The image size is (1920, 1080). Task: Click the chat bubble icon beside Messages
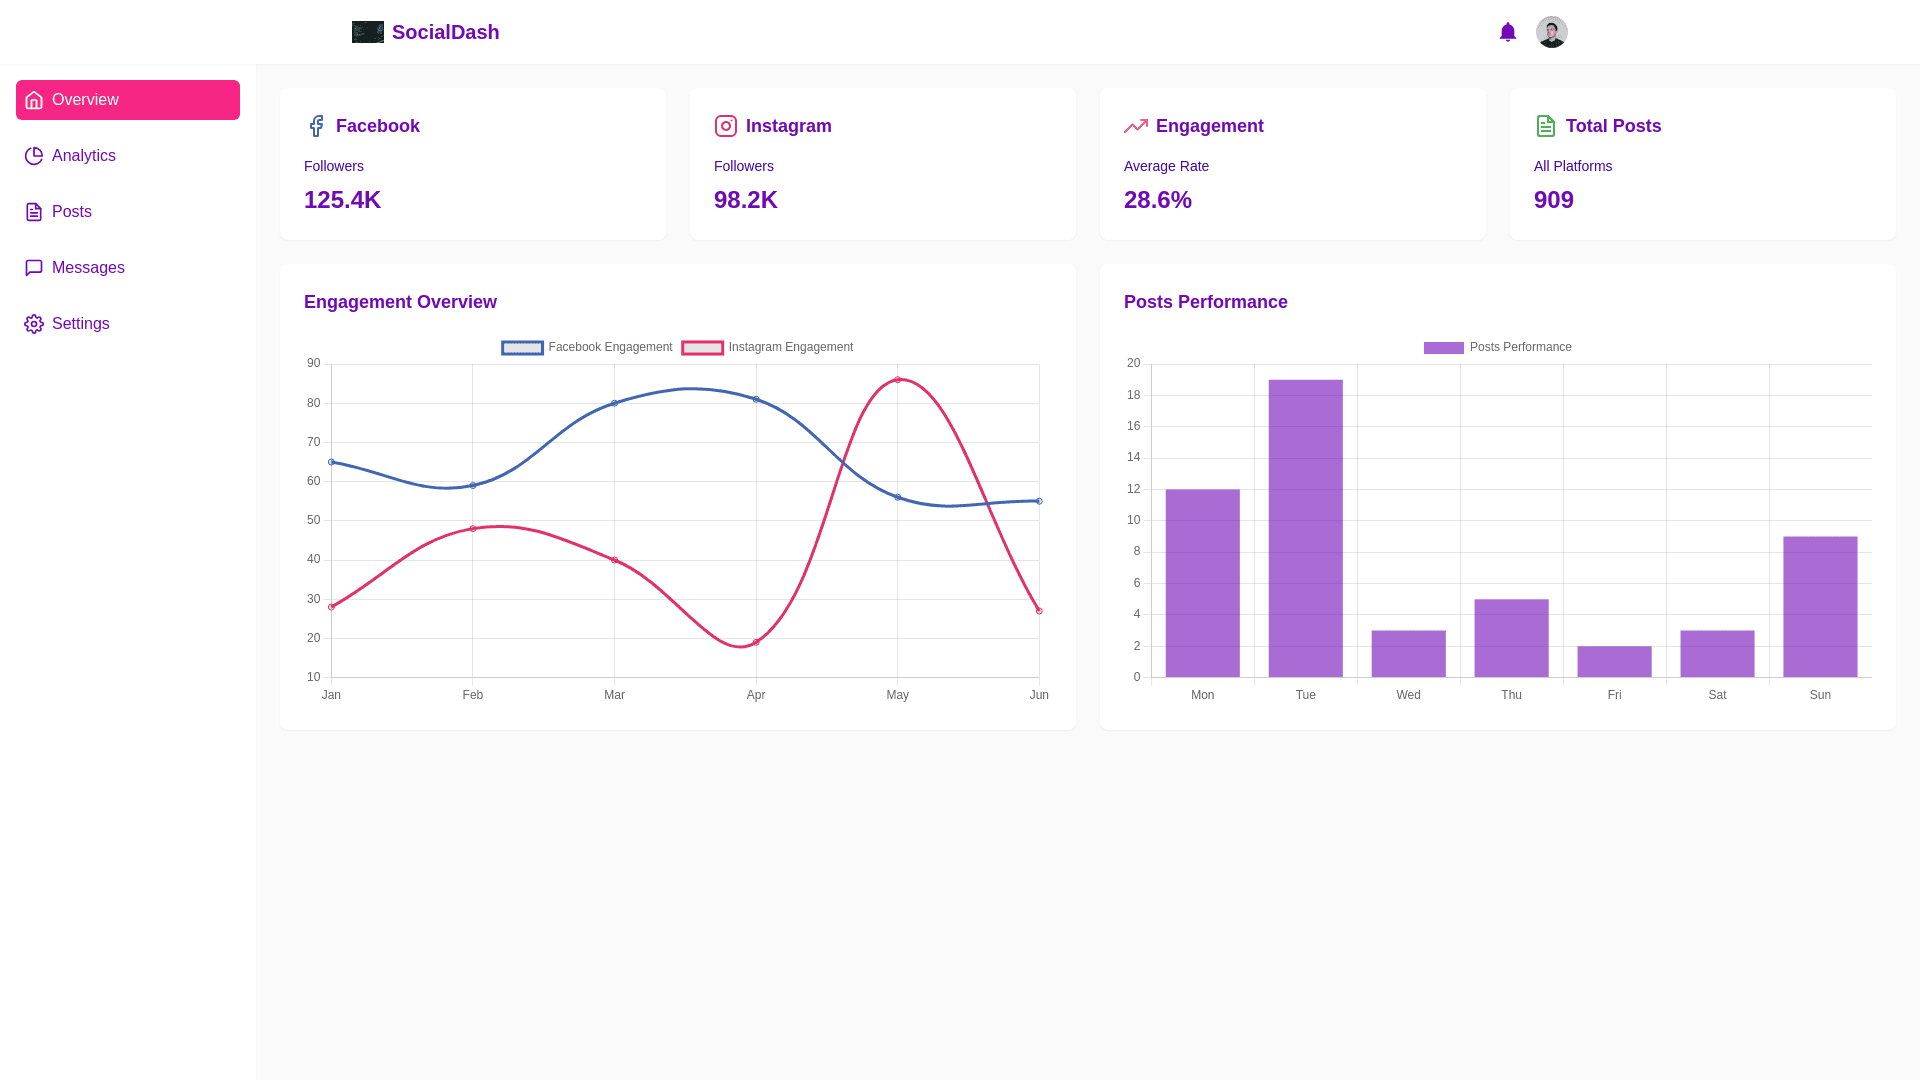click(x=33, y=267)
